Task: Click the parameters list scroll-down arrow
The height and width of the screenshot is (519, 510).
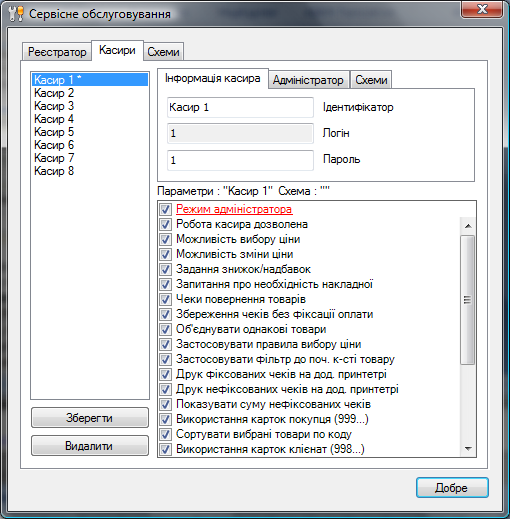Action: click(468, 449)
